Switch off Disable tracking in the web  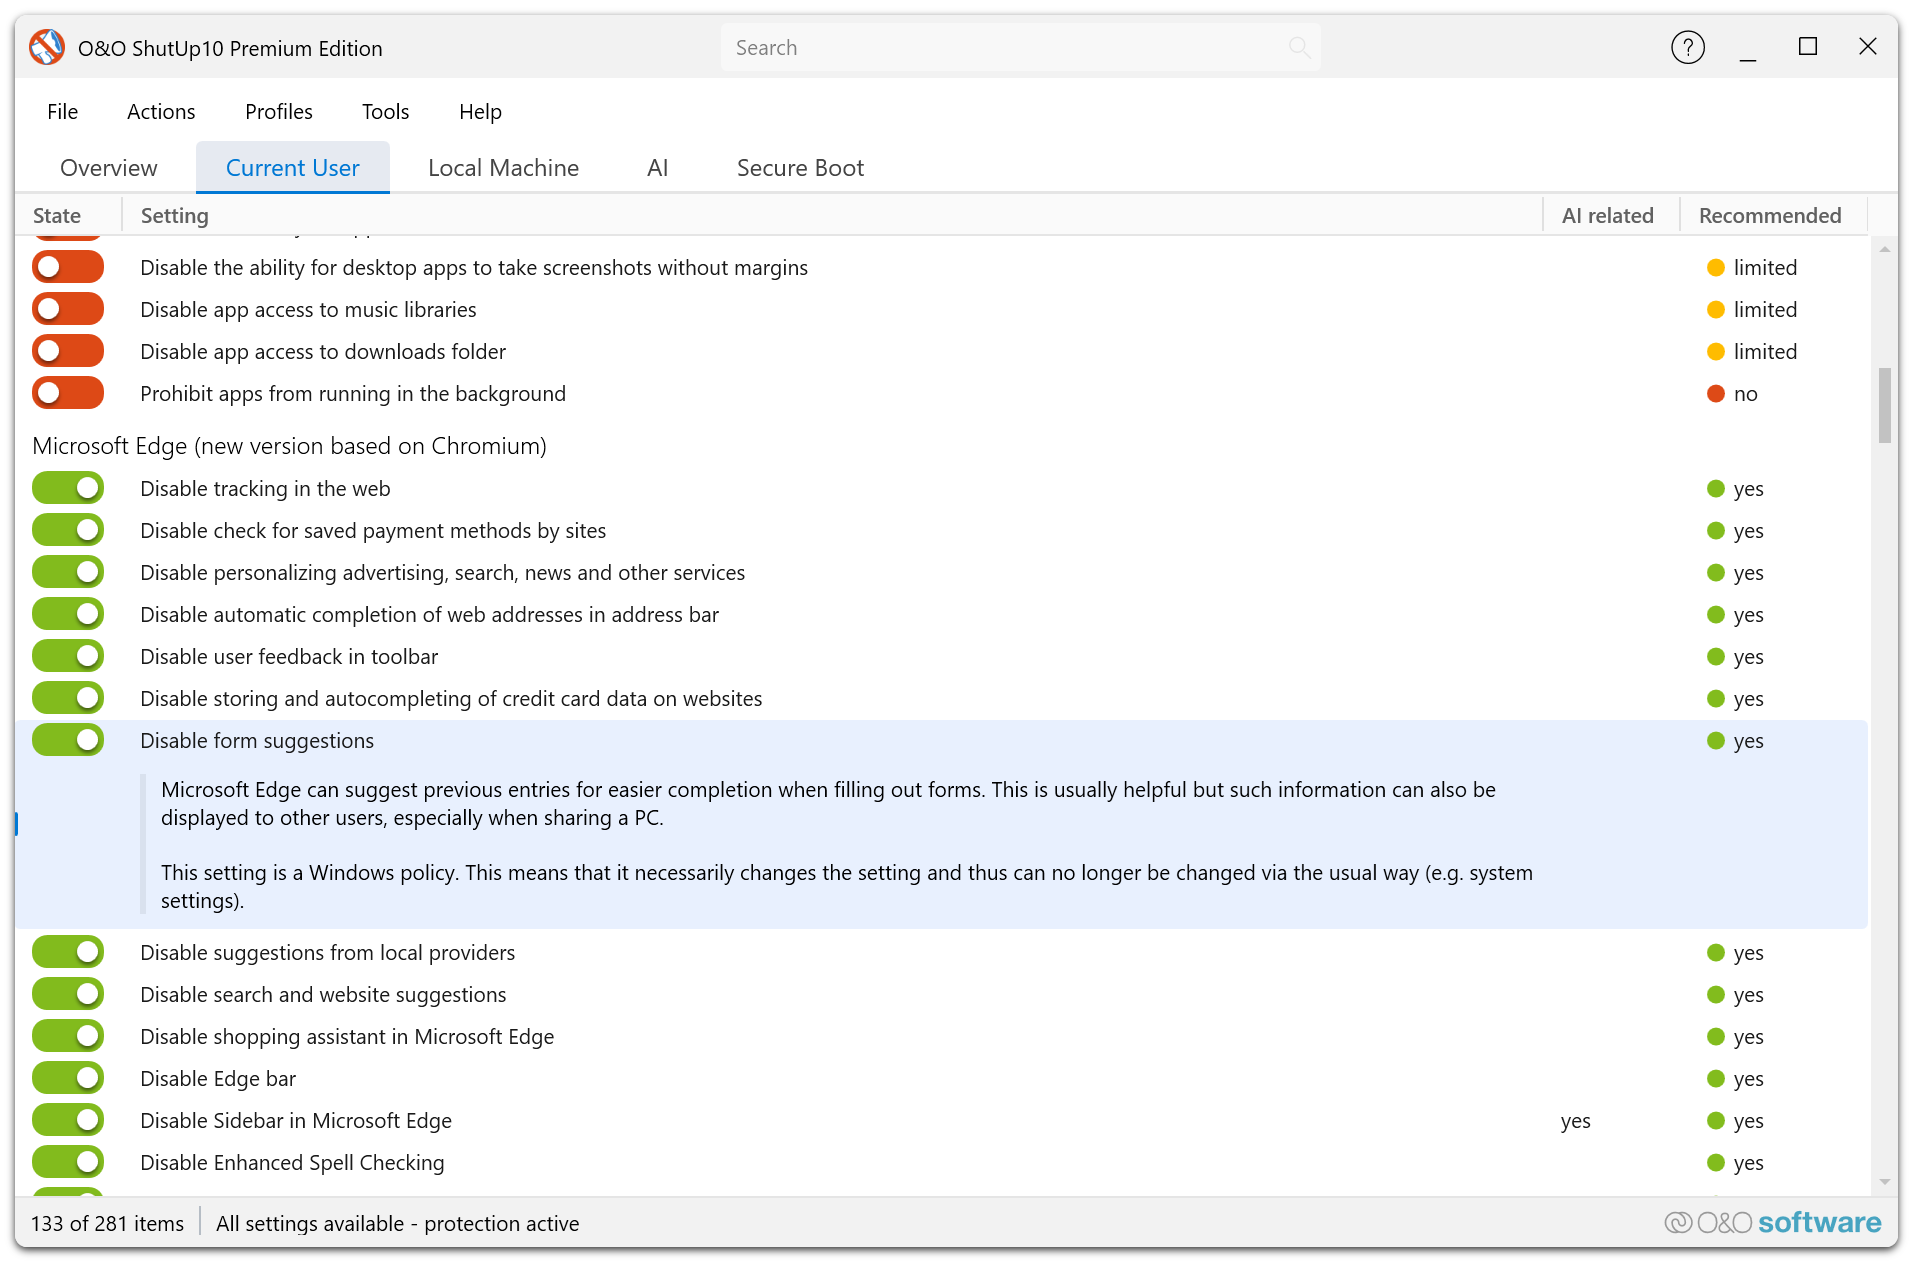(68, 489)
